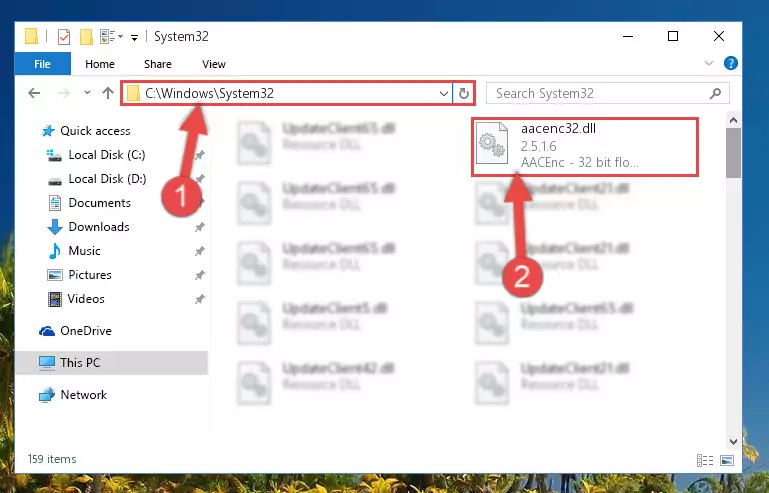This screenshot has width=769, height=493.
Task: Click the Properties checkmark icon in title bar
Action: click(64, 37)
